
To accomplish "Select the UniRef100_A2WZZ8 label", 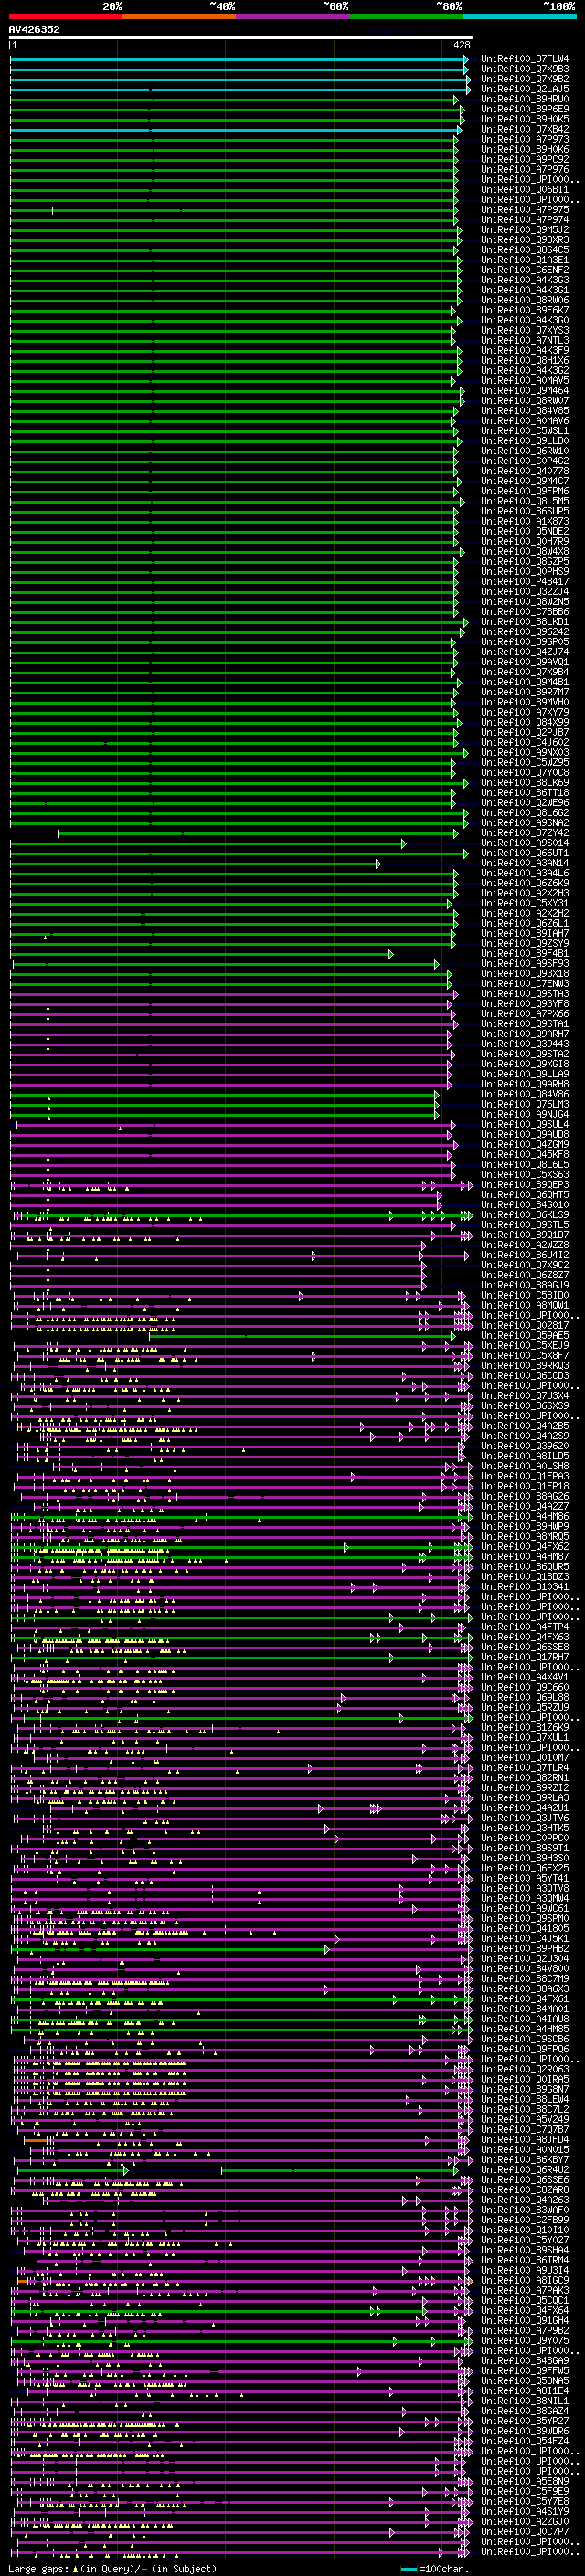I will tap(525, 1245).
